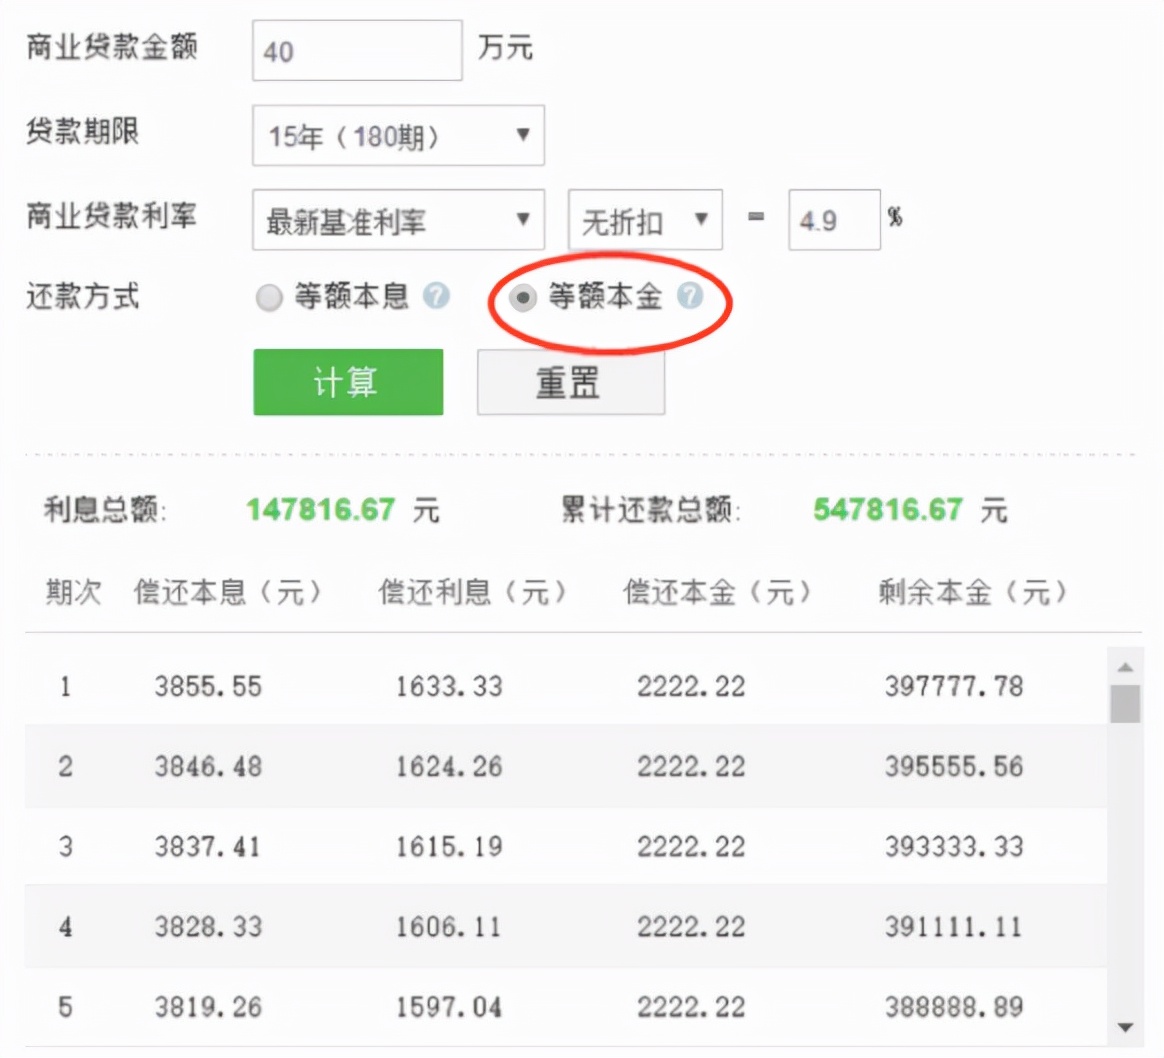Screen dimensions: 1164x1058
Task: Click the 利息总额 label
Action: [x=105, y=510]
